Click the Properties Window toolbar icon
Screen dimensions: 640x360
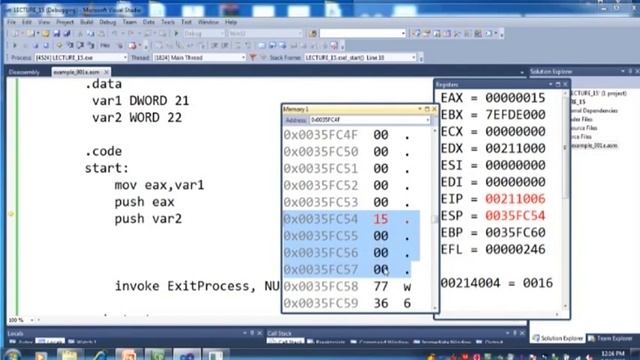(427, 34)
